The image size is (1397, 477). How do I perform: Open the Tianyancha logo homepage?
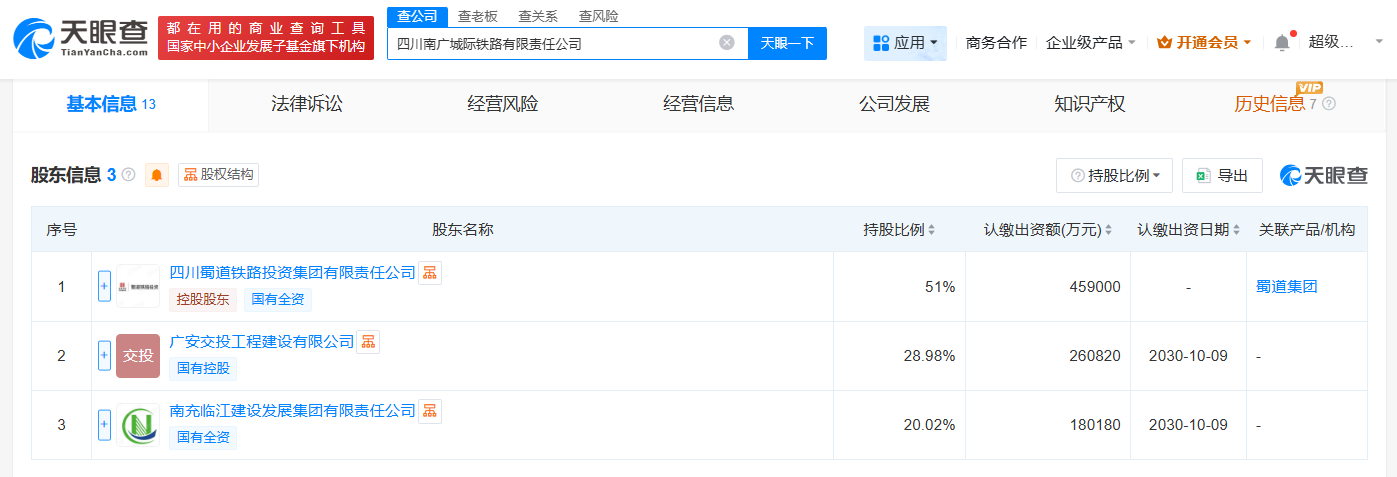(x=80, y=37)
